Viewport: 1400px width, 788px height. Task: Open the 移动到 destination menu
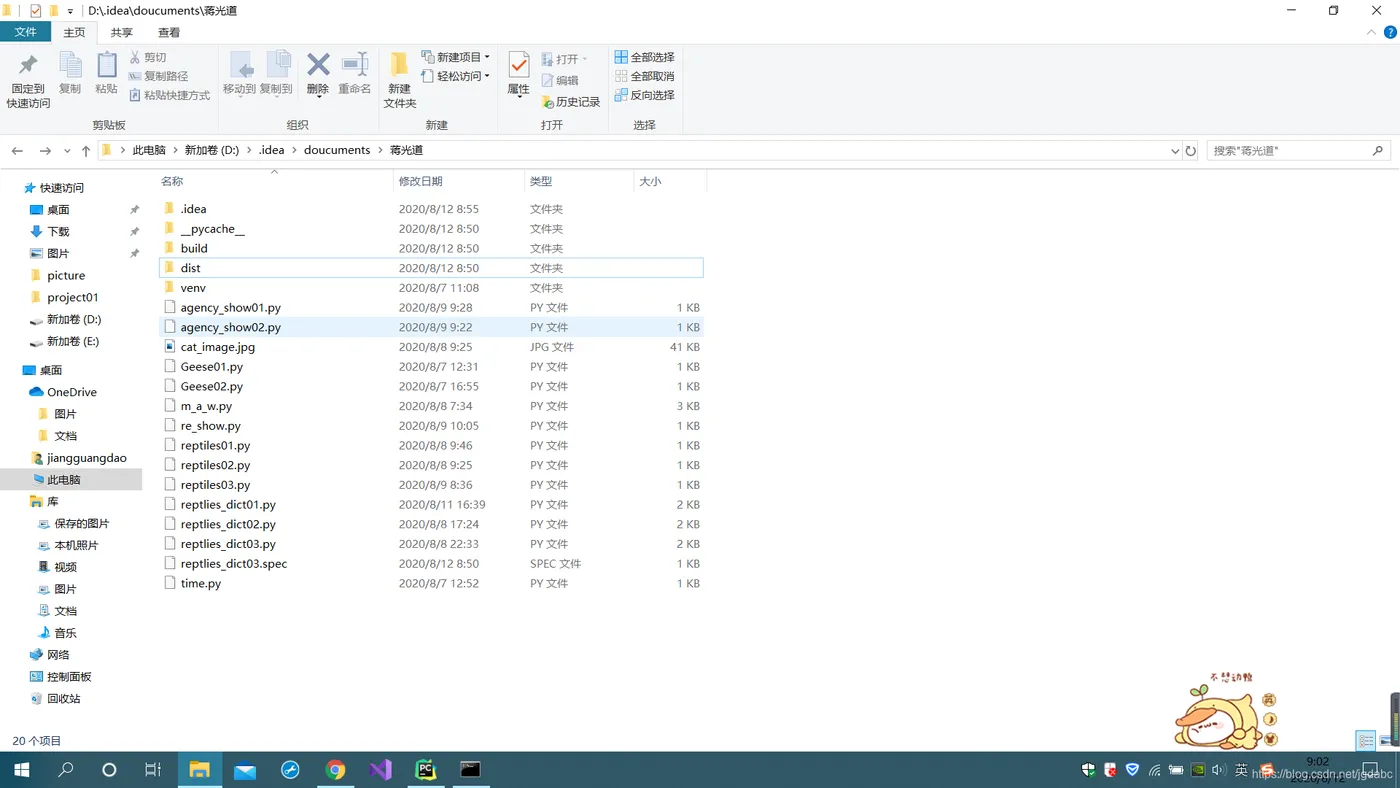tap(240, 74)
